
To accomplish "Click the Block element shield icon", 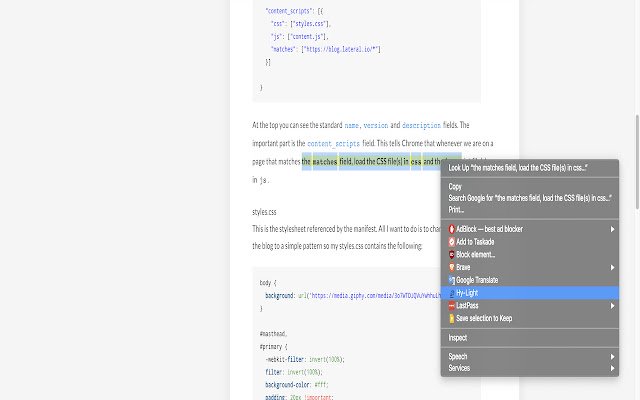I will [x=451, y=254].
